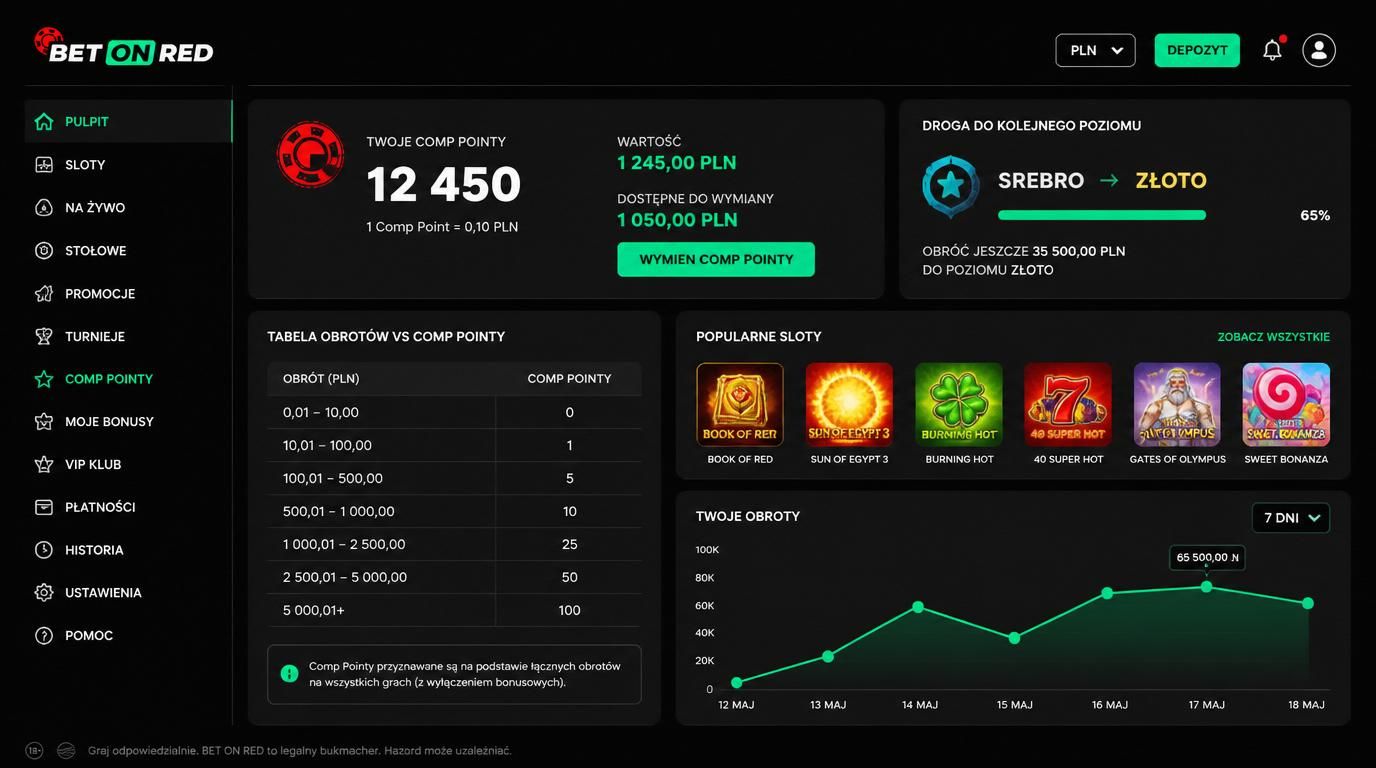1376x768 pixels.
Task: Click the Historia clock icon
Action: (x=44, y=550)
